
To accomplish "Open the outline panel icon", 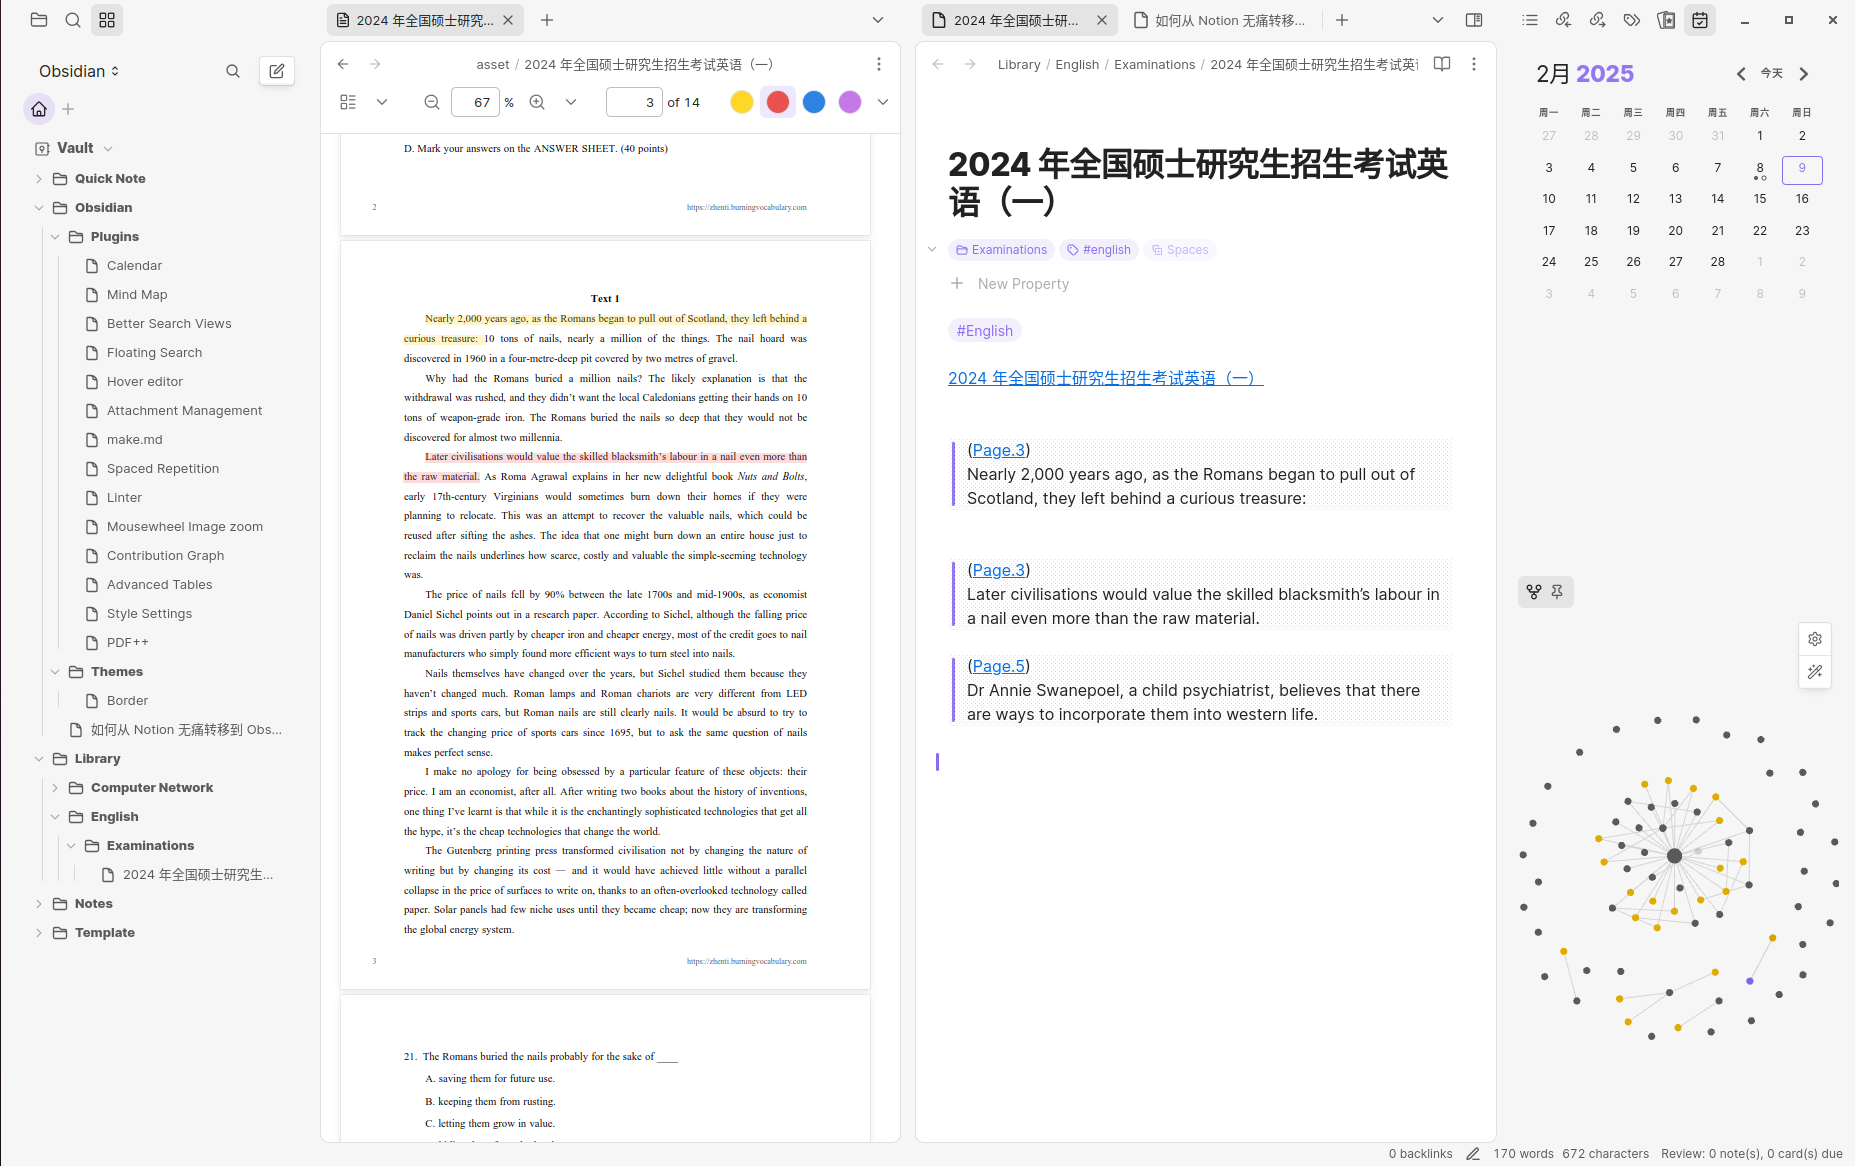I will 1530,20.
